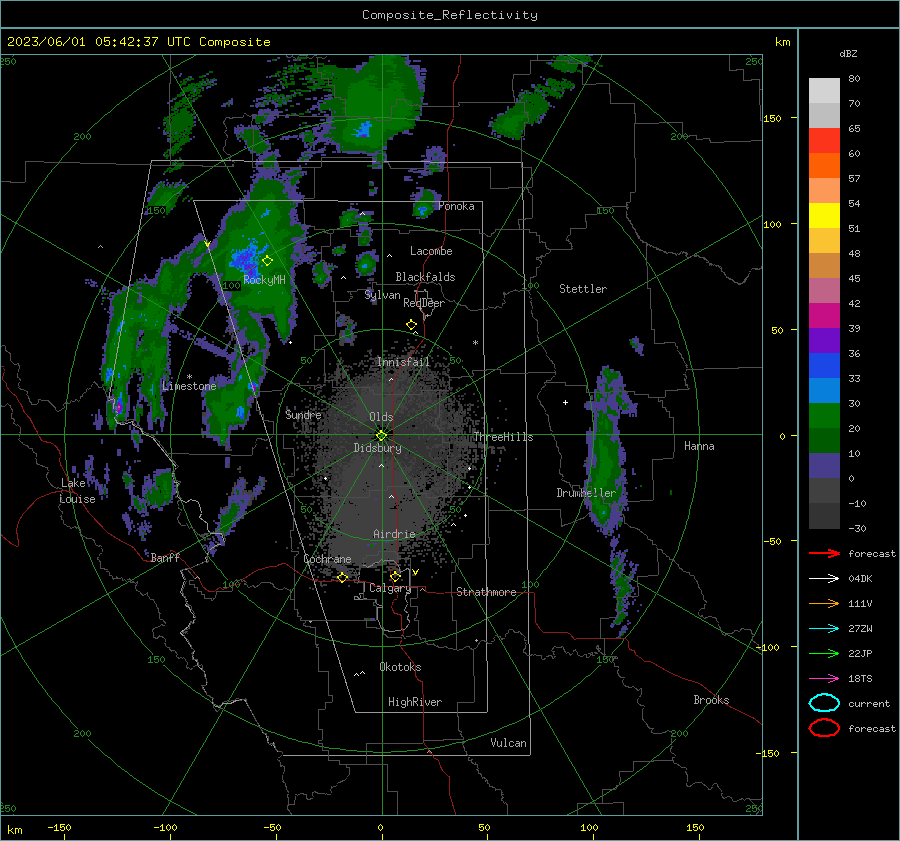The height and width of the screenshot is (841, 900).
Task: Click the HighRiver label
Action: point(415,702)
